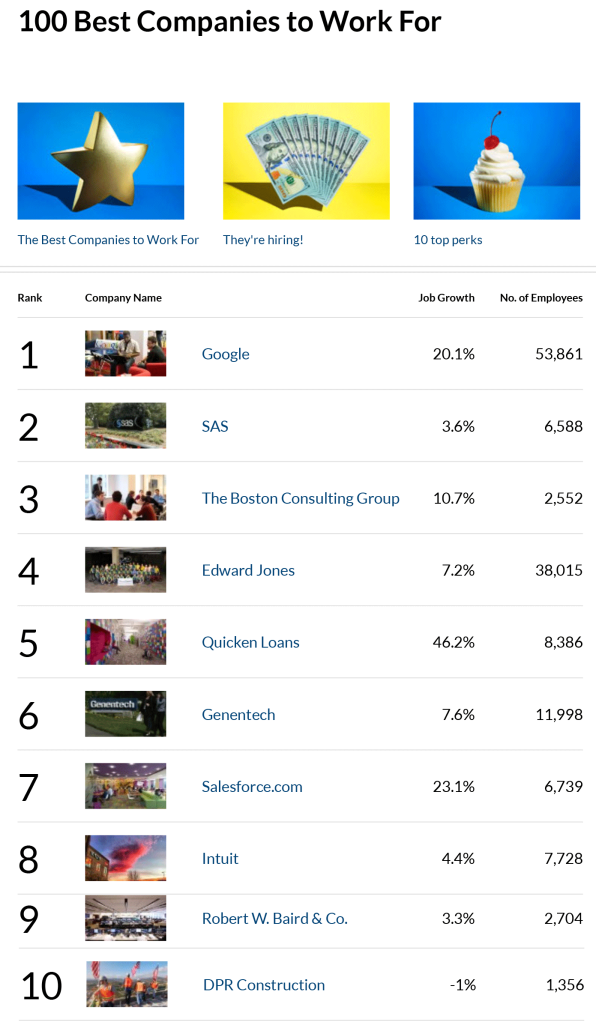Click the Salesforce.com link

pyautogui.click(x=251, y=786)
